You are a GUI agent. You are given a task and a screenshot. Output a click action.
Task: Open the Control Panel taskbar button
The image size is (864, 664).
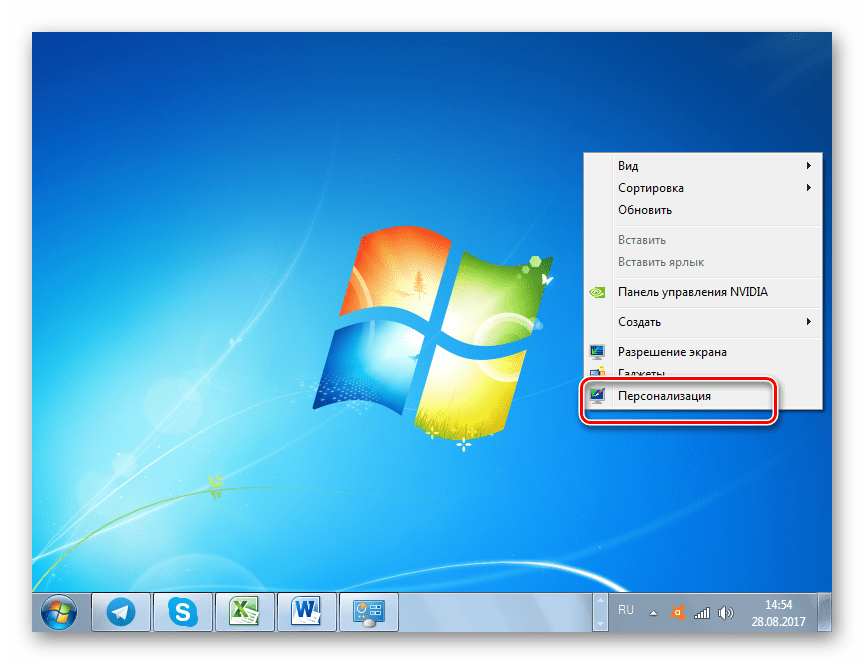click(367, 611)
